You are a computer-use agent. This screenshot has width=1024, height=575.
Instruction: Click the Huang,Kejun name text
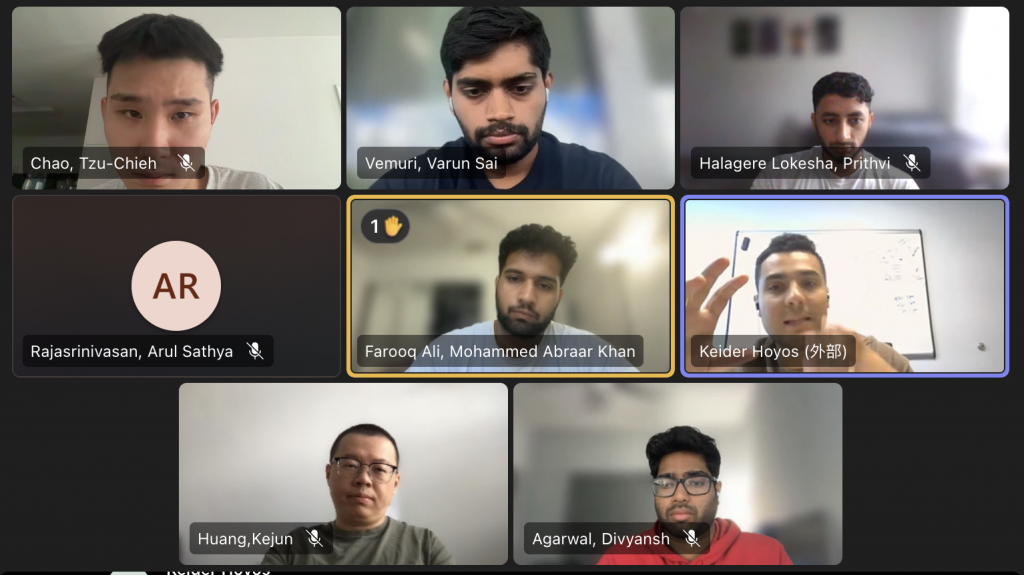(x=245, y=538)
